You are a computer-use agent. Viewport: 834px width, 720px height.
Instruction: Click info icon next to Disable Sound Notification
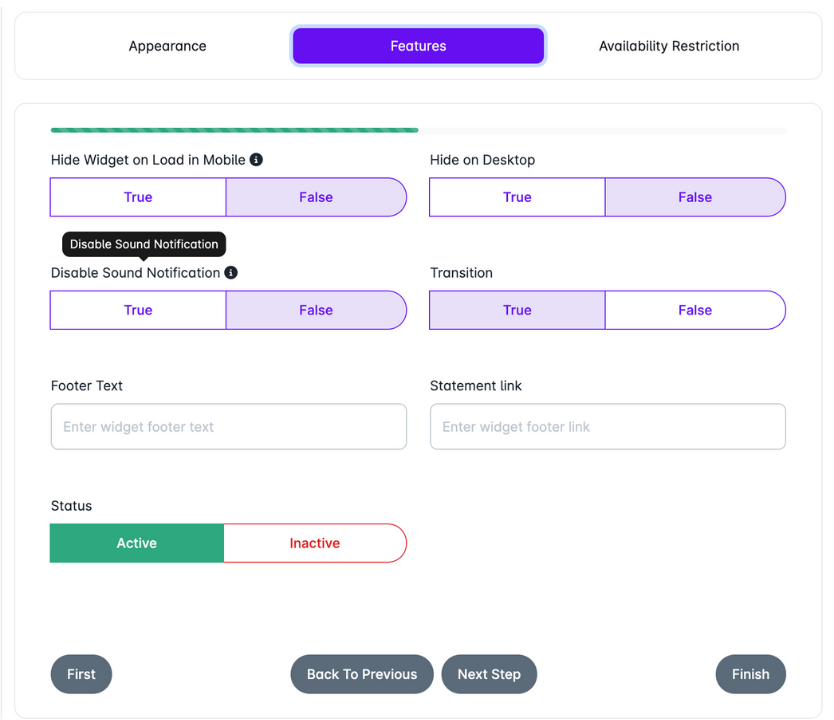tap(231, 273)
